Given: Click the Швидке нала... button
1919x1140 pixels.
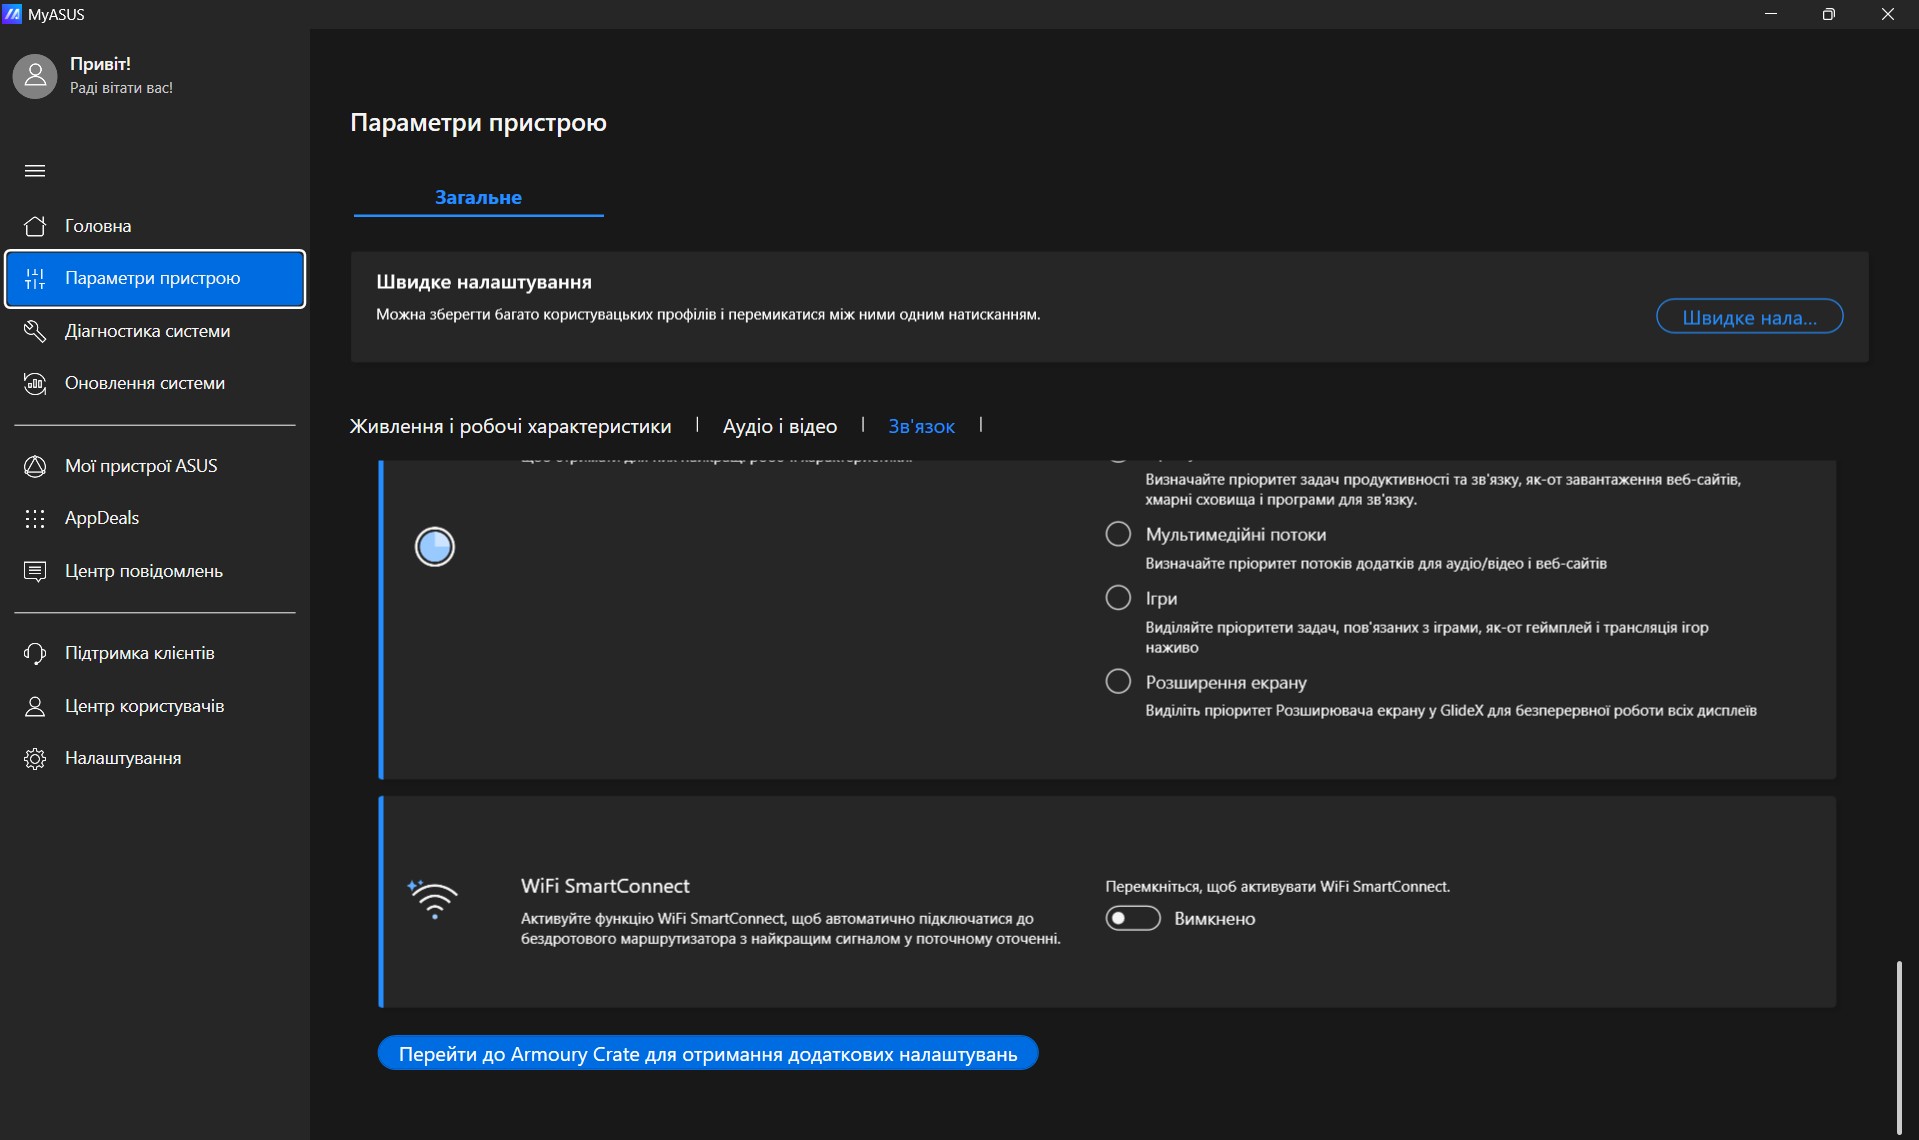Looking at the screenshot, I should 1749,317.
